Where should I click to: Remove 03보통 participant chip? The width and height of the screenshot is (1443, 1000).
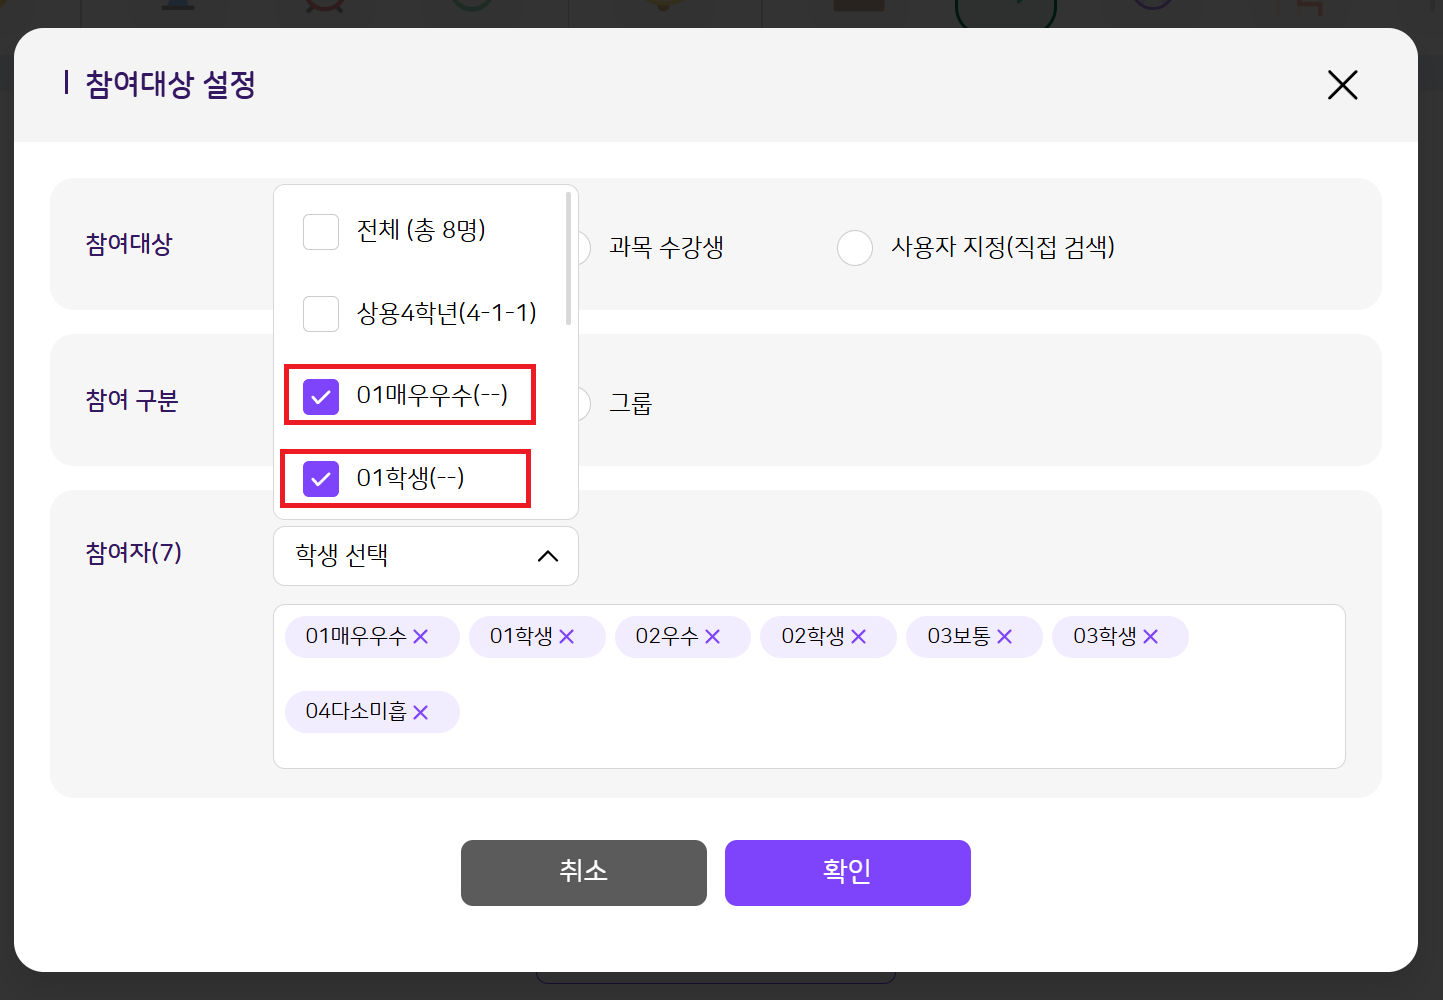[1005, 637]
